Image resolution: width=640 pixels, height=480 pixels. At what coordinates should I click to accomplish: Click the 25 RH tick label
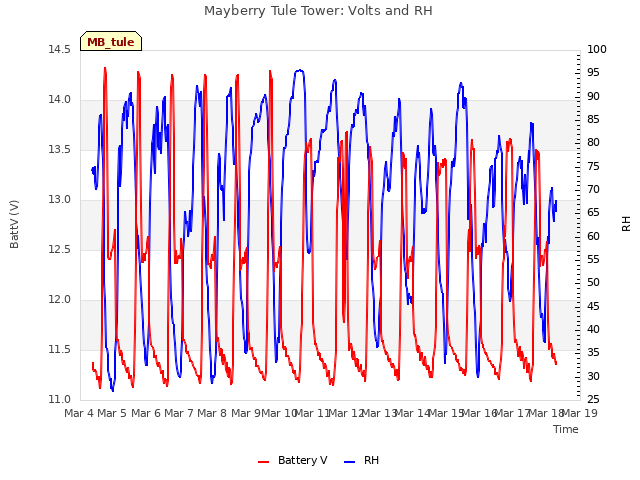coord(593,400)
